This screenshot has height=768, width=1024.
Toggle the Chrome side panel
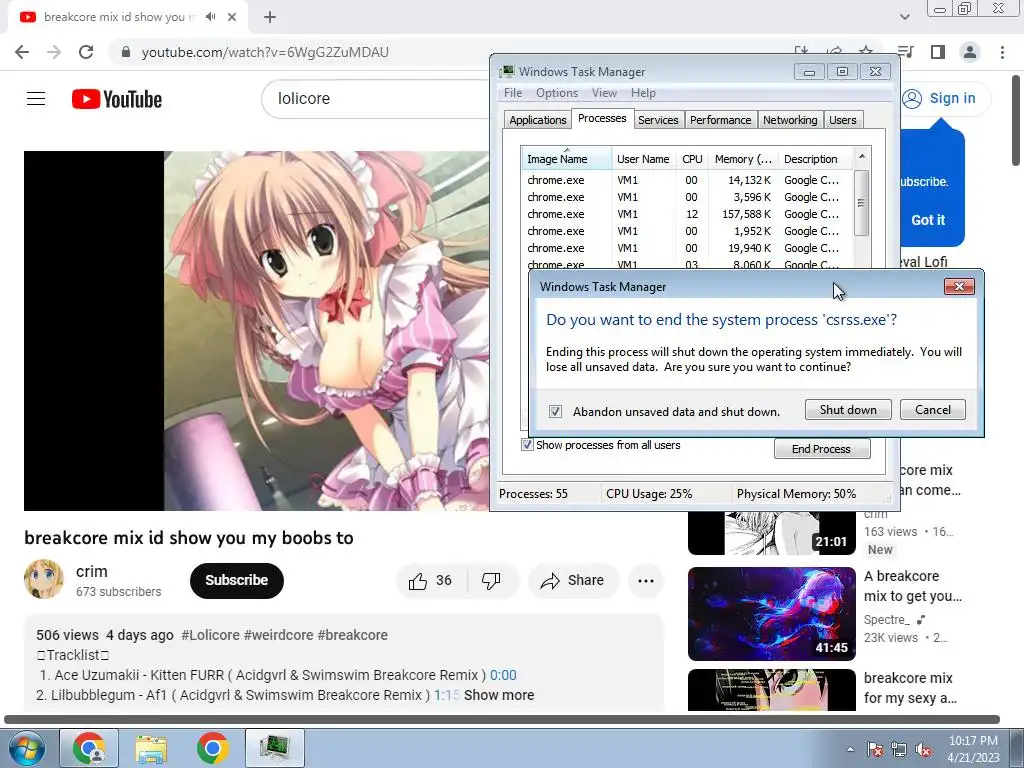(x=938, y=52)
